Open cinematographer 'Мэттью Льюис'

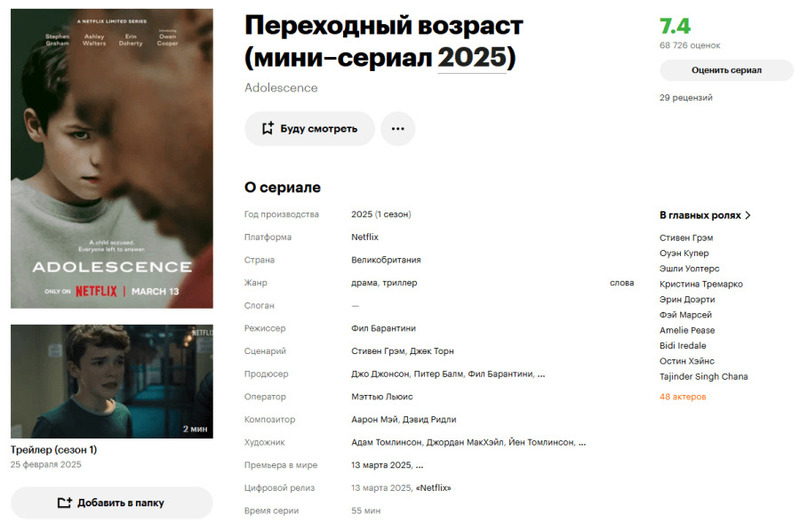[x=382, y=396]
